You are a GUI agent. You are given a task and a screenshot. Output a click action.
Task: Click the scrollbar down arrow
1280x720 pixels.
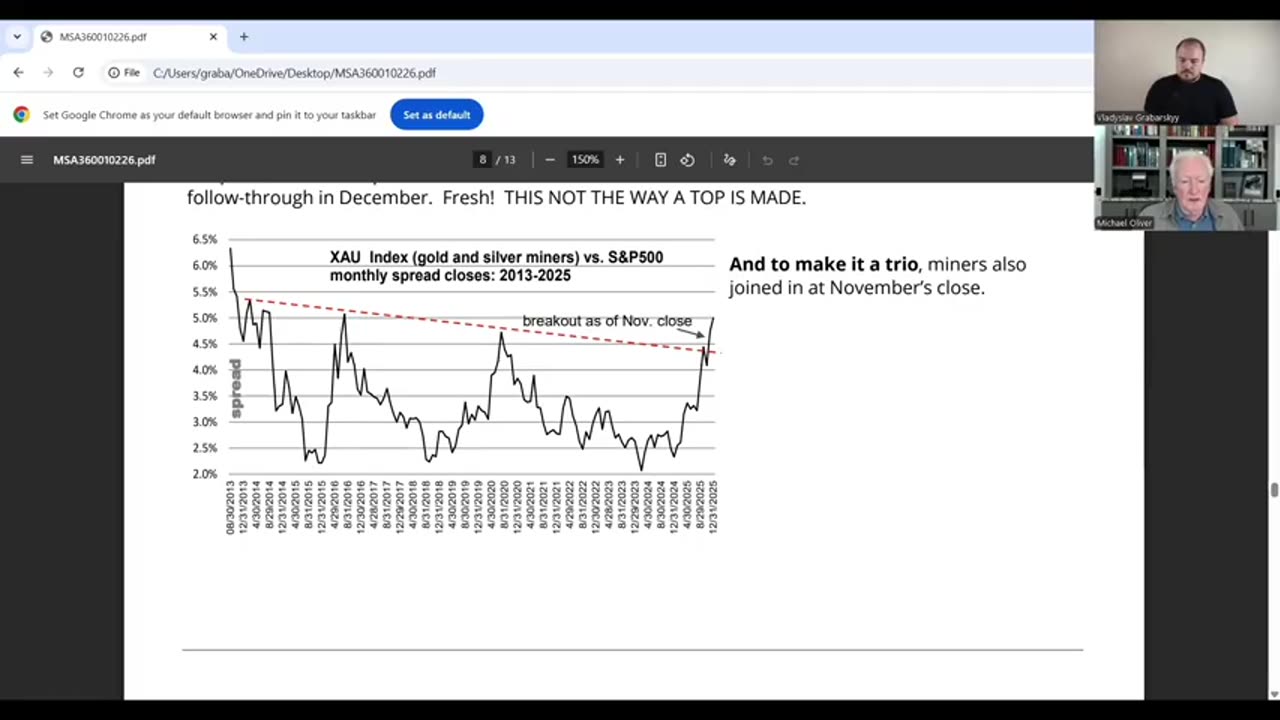[x=1273, y=694]
